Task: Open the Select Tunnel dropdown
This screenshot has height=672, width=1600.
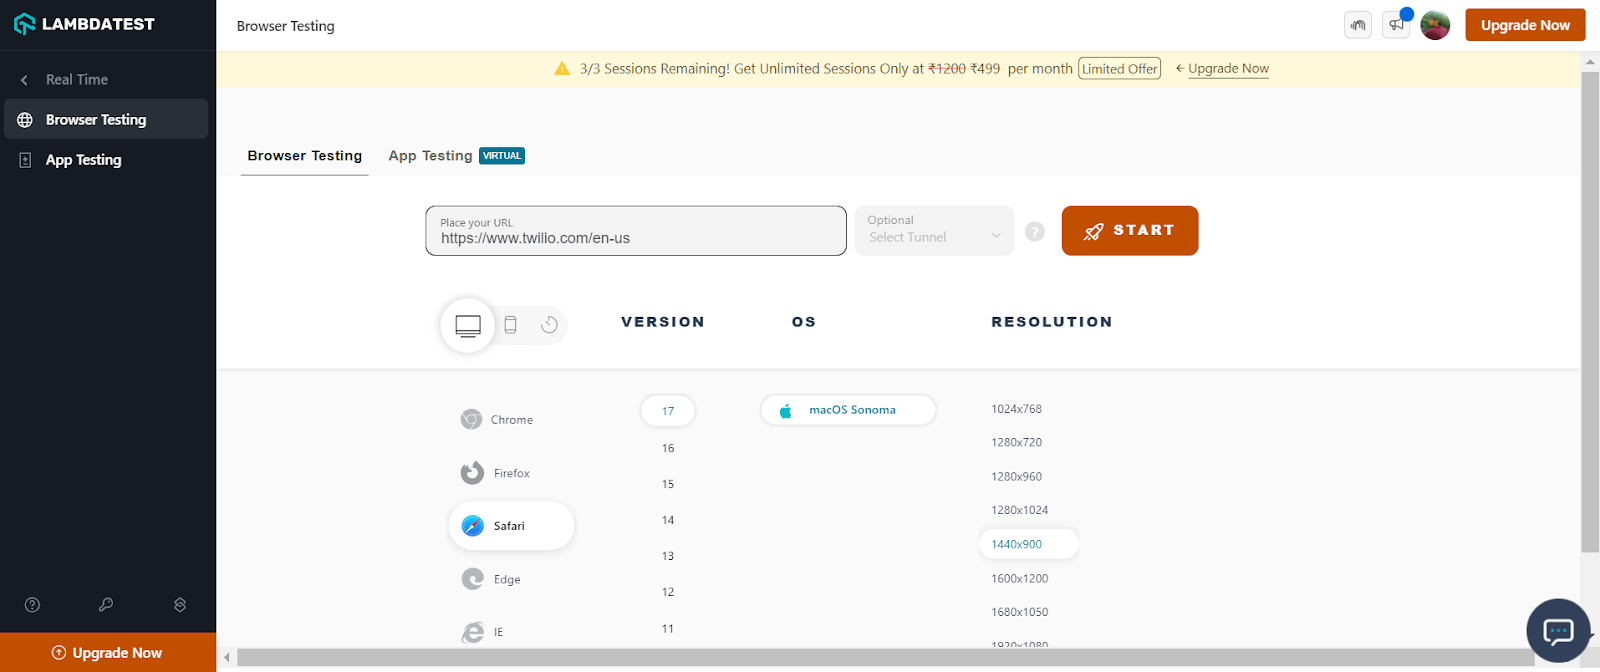Action: pos(934,231)
